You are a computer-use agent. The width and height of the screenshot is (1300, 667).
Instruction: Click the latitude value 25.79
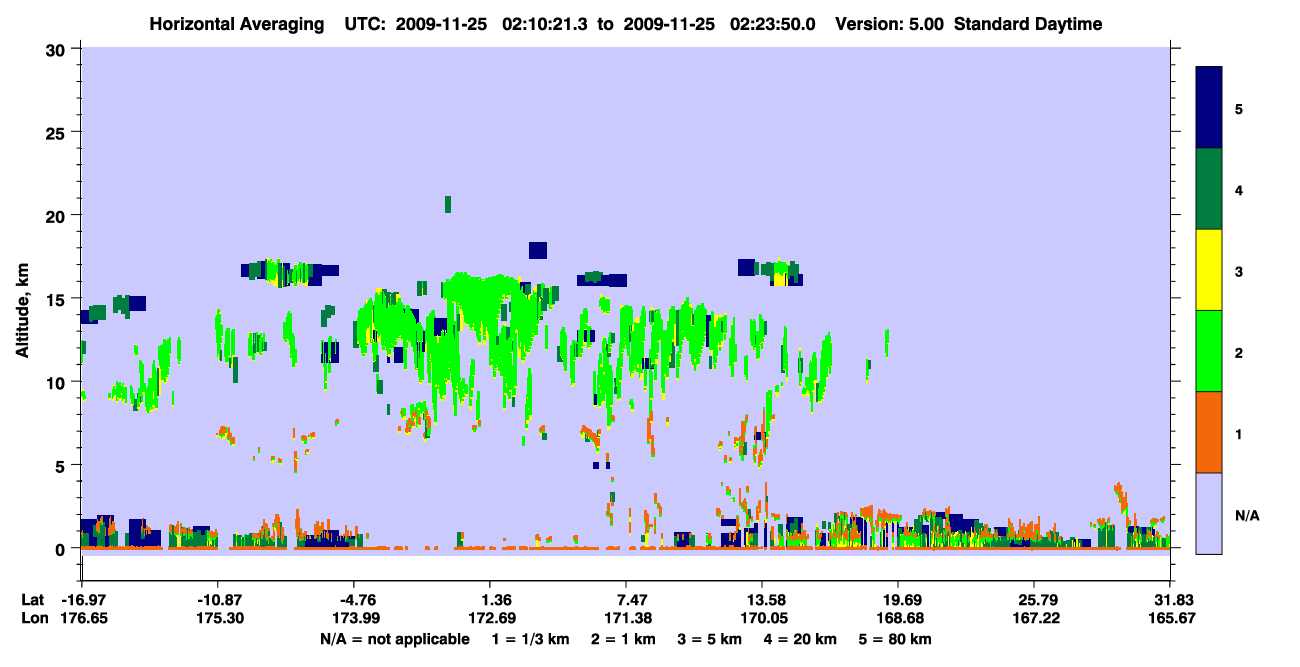point(1034,600)
